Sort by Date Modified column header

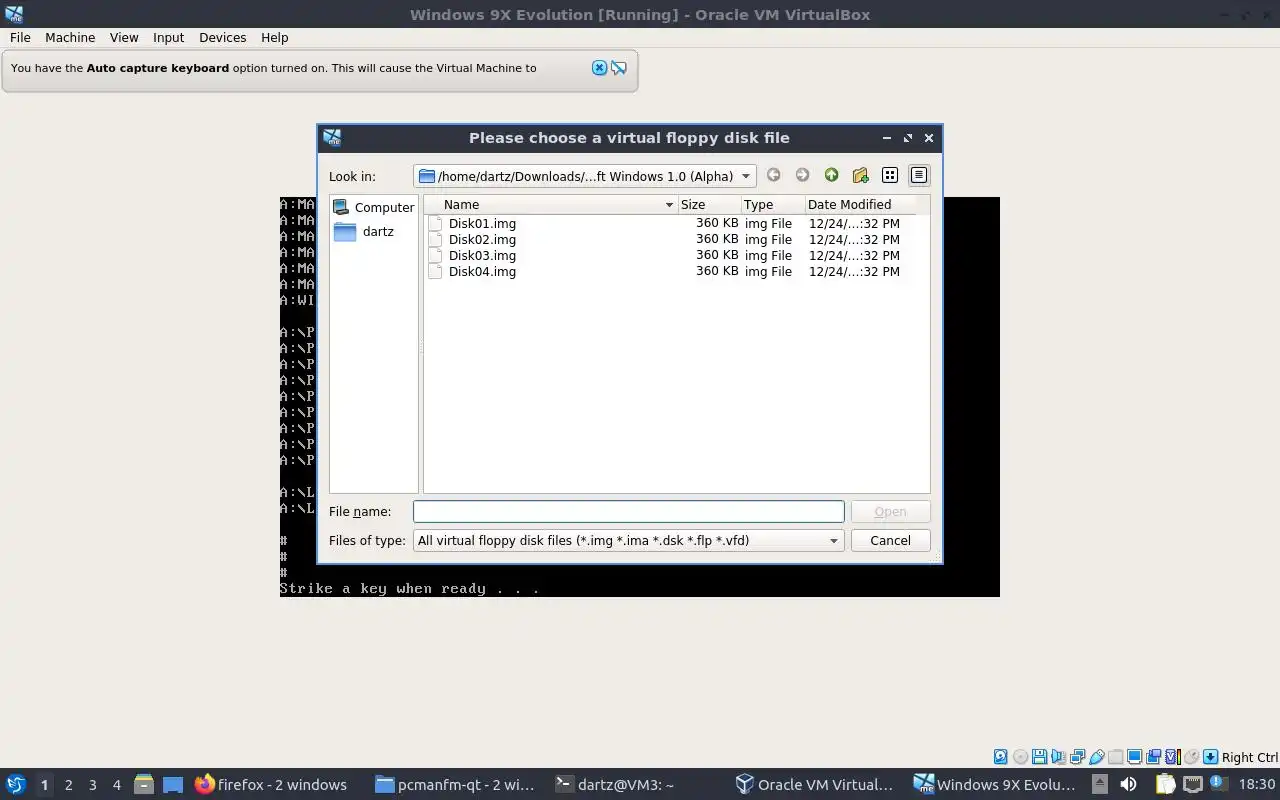coord(860,204)
